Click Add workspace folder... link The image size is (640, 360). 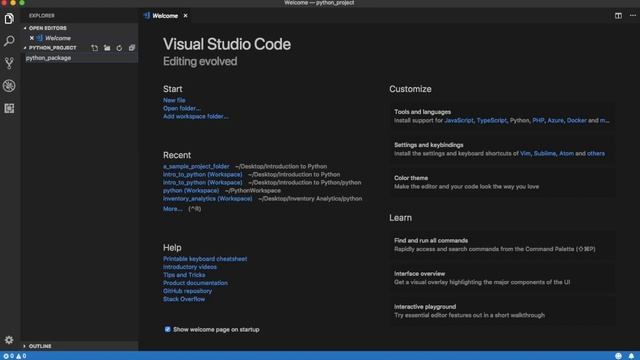pyautogui.click(x=196, y=116)
